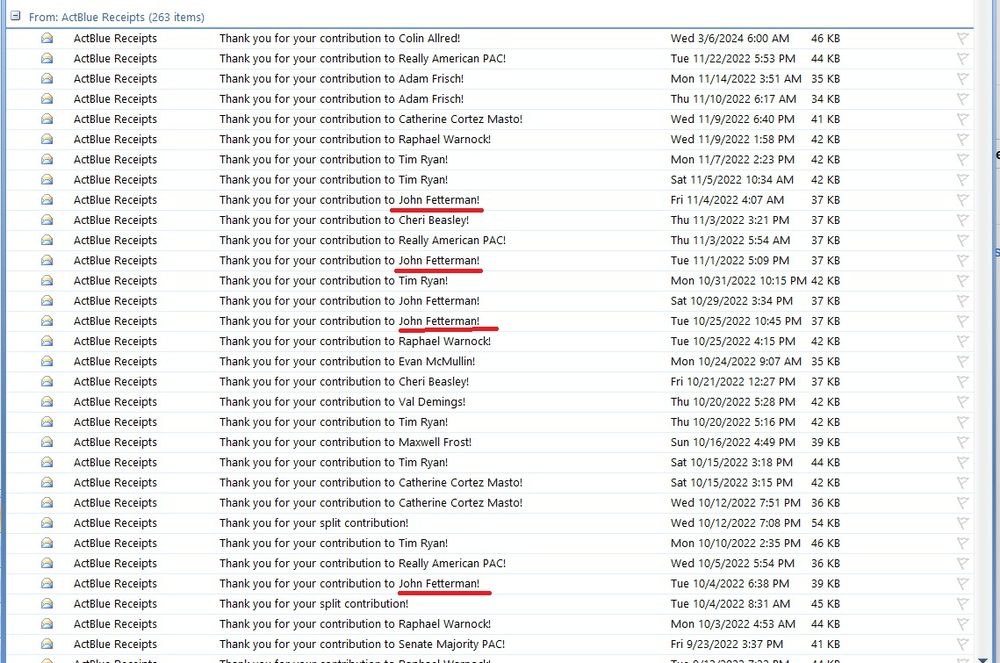Flag Raphael Warnock email from 10/25/2022 4:15 PM
Screen dimensions: 1000x663
click(962, 341)
